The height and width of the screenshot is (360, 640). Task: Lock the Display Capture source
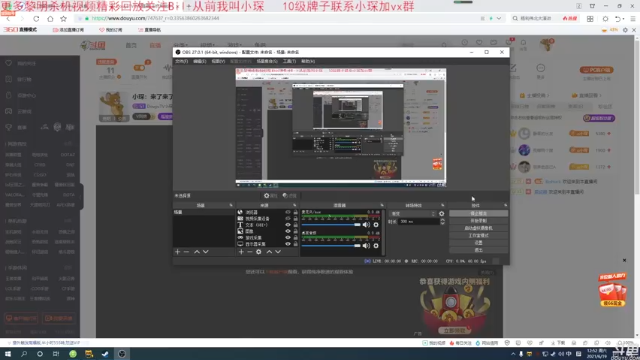click(296, 244)
